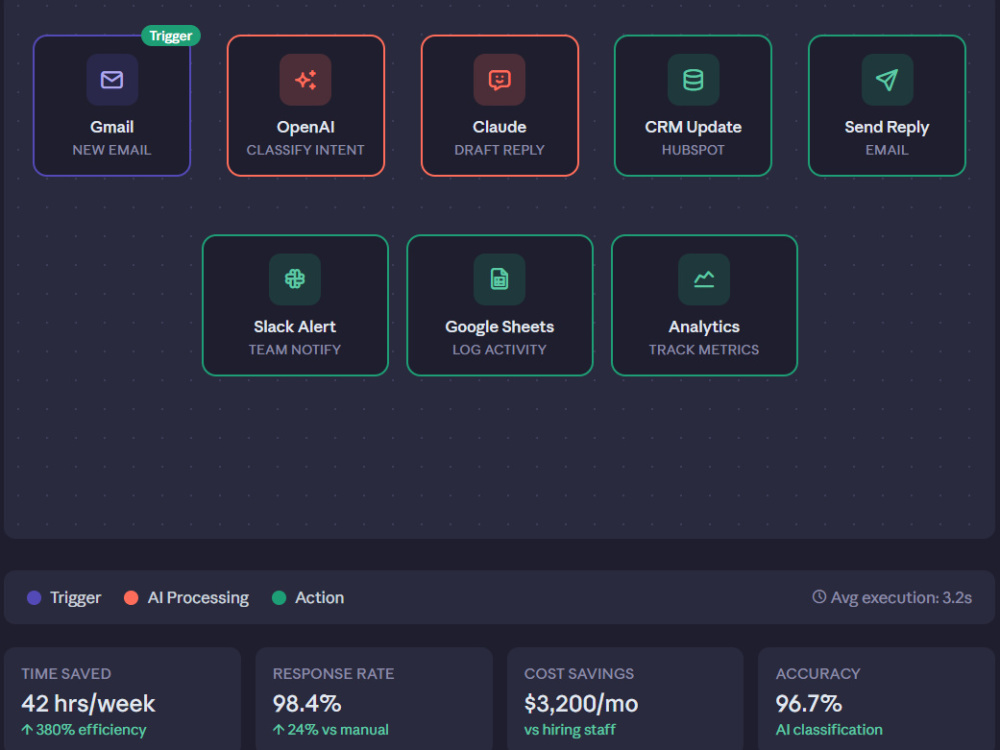Click the AI classification text
Image resolution: width=1000 pixels, height=750 pixels.
(829, 730)
